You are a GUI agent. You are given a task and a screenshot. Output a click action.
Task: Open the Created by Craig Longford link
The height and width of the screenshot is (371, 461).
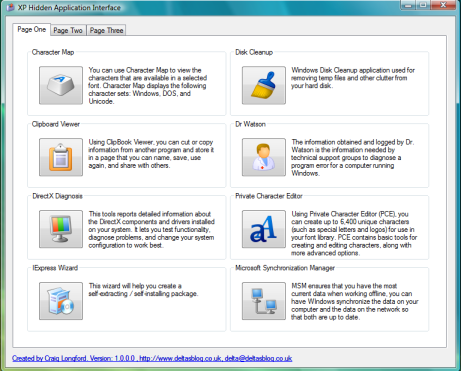point(152,358)
